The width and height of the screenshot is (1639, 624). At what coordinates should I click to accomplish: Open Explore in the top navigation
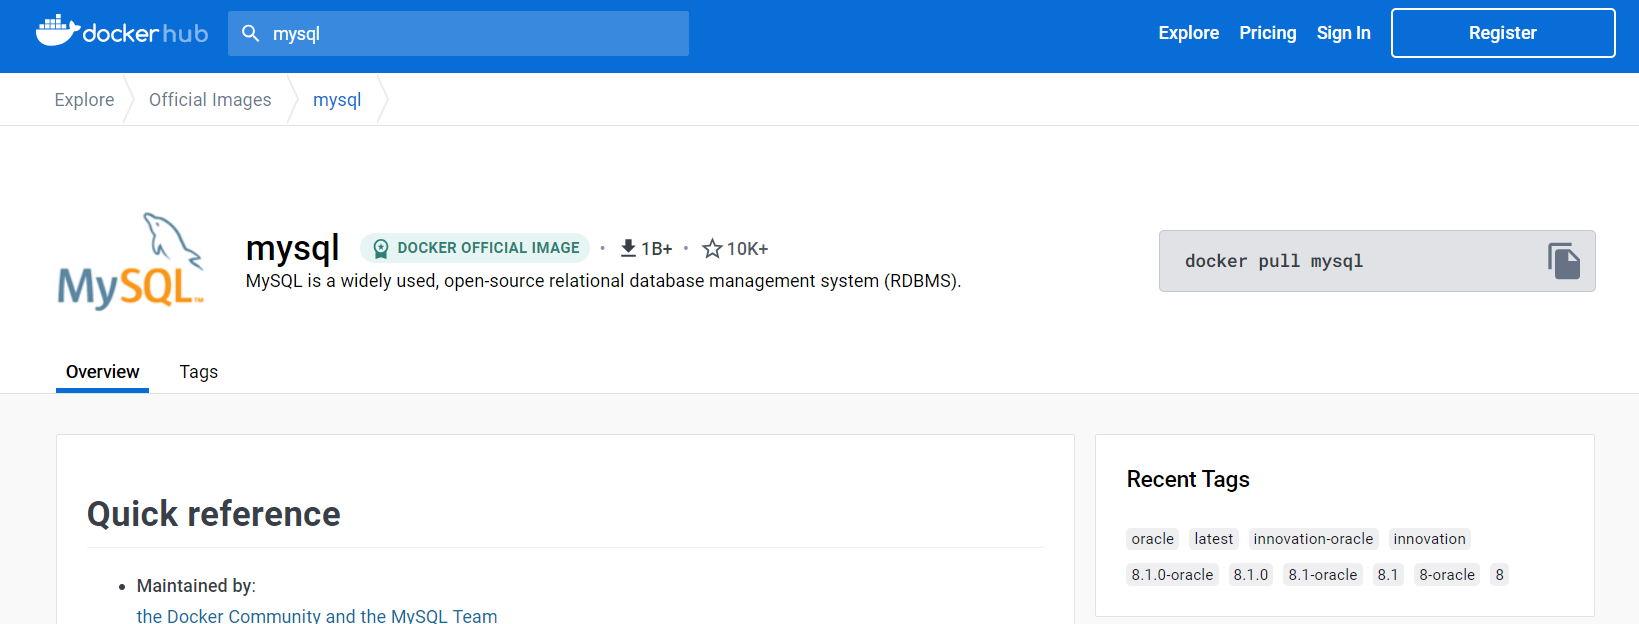(1188, 33)
